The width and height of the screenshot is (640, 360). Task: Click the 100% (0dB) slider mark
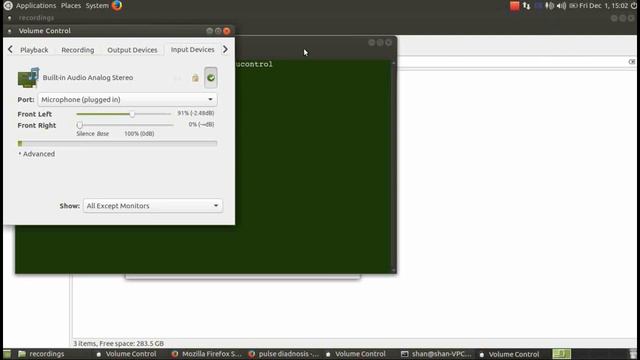(139, 133)
